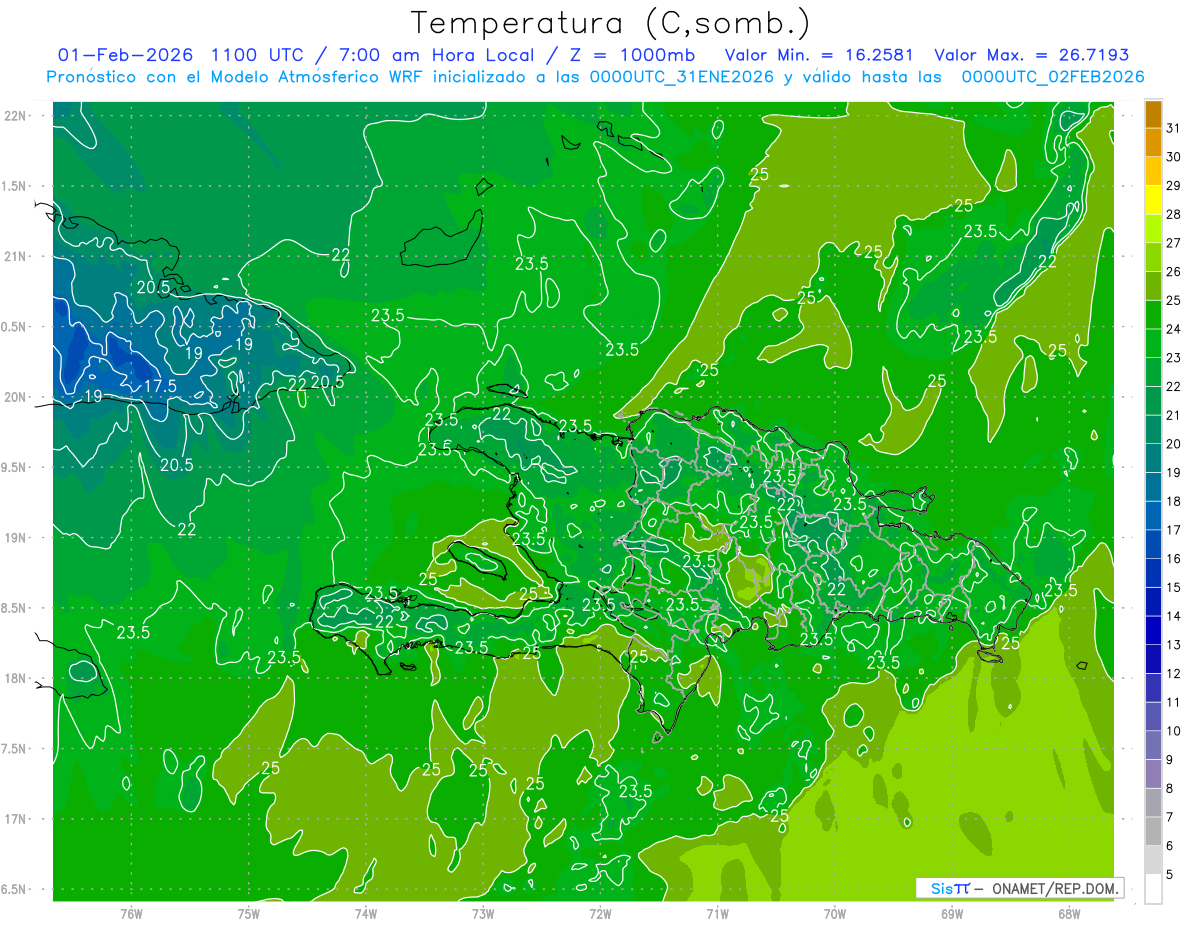Screen dimensions: 1200x927
Task: Click the legend scale value "27"
Action: tap(1174, 243)
